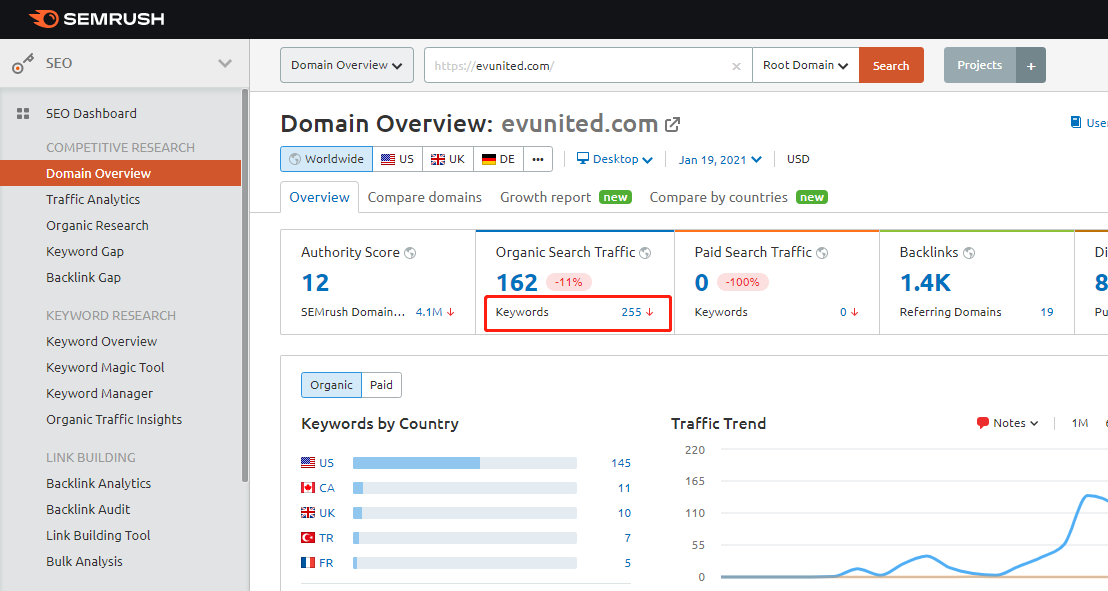Switch keywords view to Paid
The image size is (1108, 591).
click(x=381, y=385)
